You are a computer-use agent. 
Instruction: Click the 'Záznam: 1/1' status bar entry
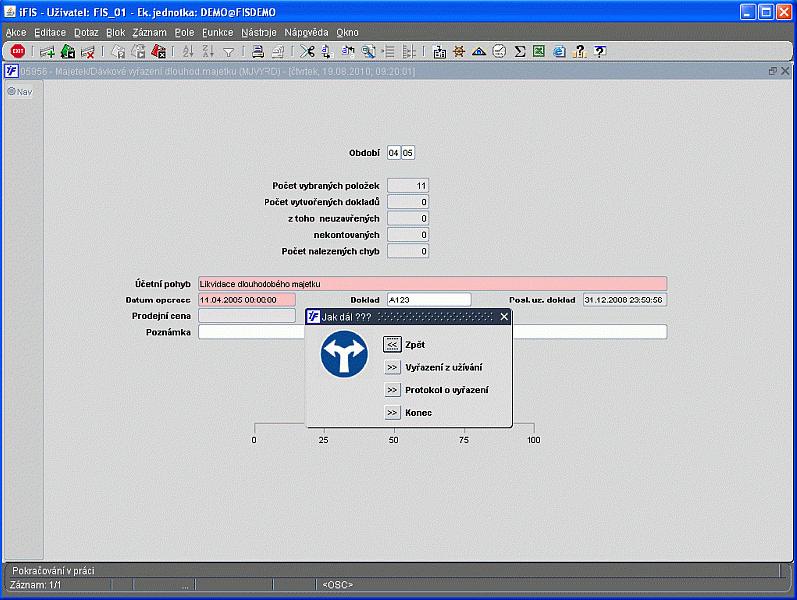pos(35,585)
